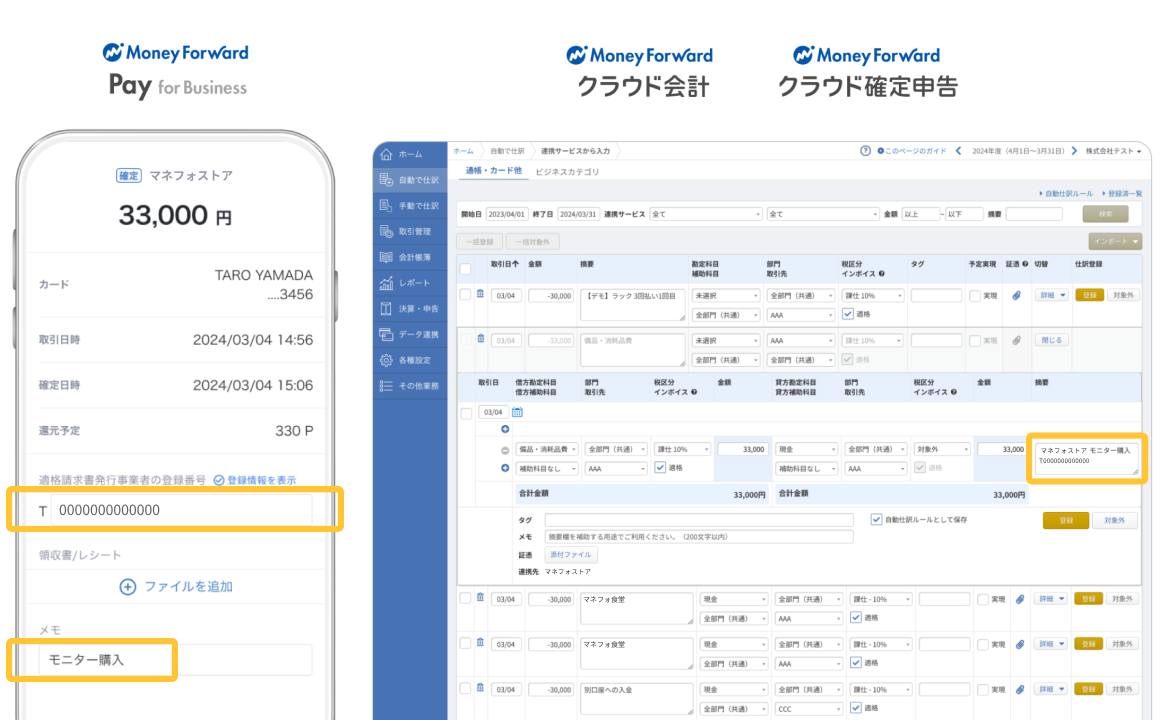Image resolution: width=1160 pixels, height=720 pixels.
Task: Check the 別口座への入金 row selection checkbox
Action: coord(465,688)
